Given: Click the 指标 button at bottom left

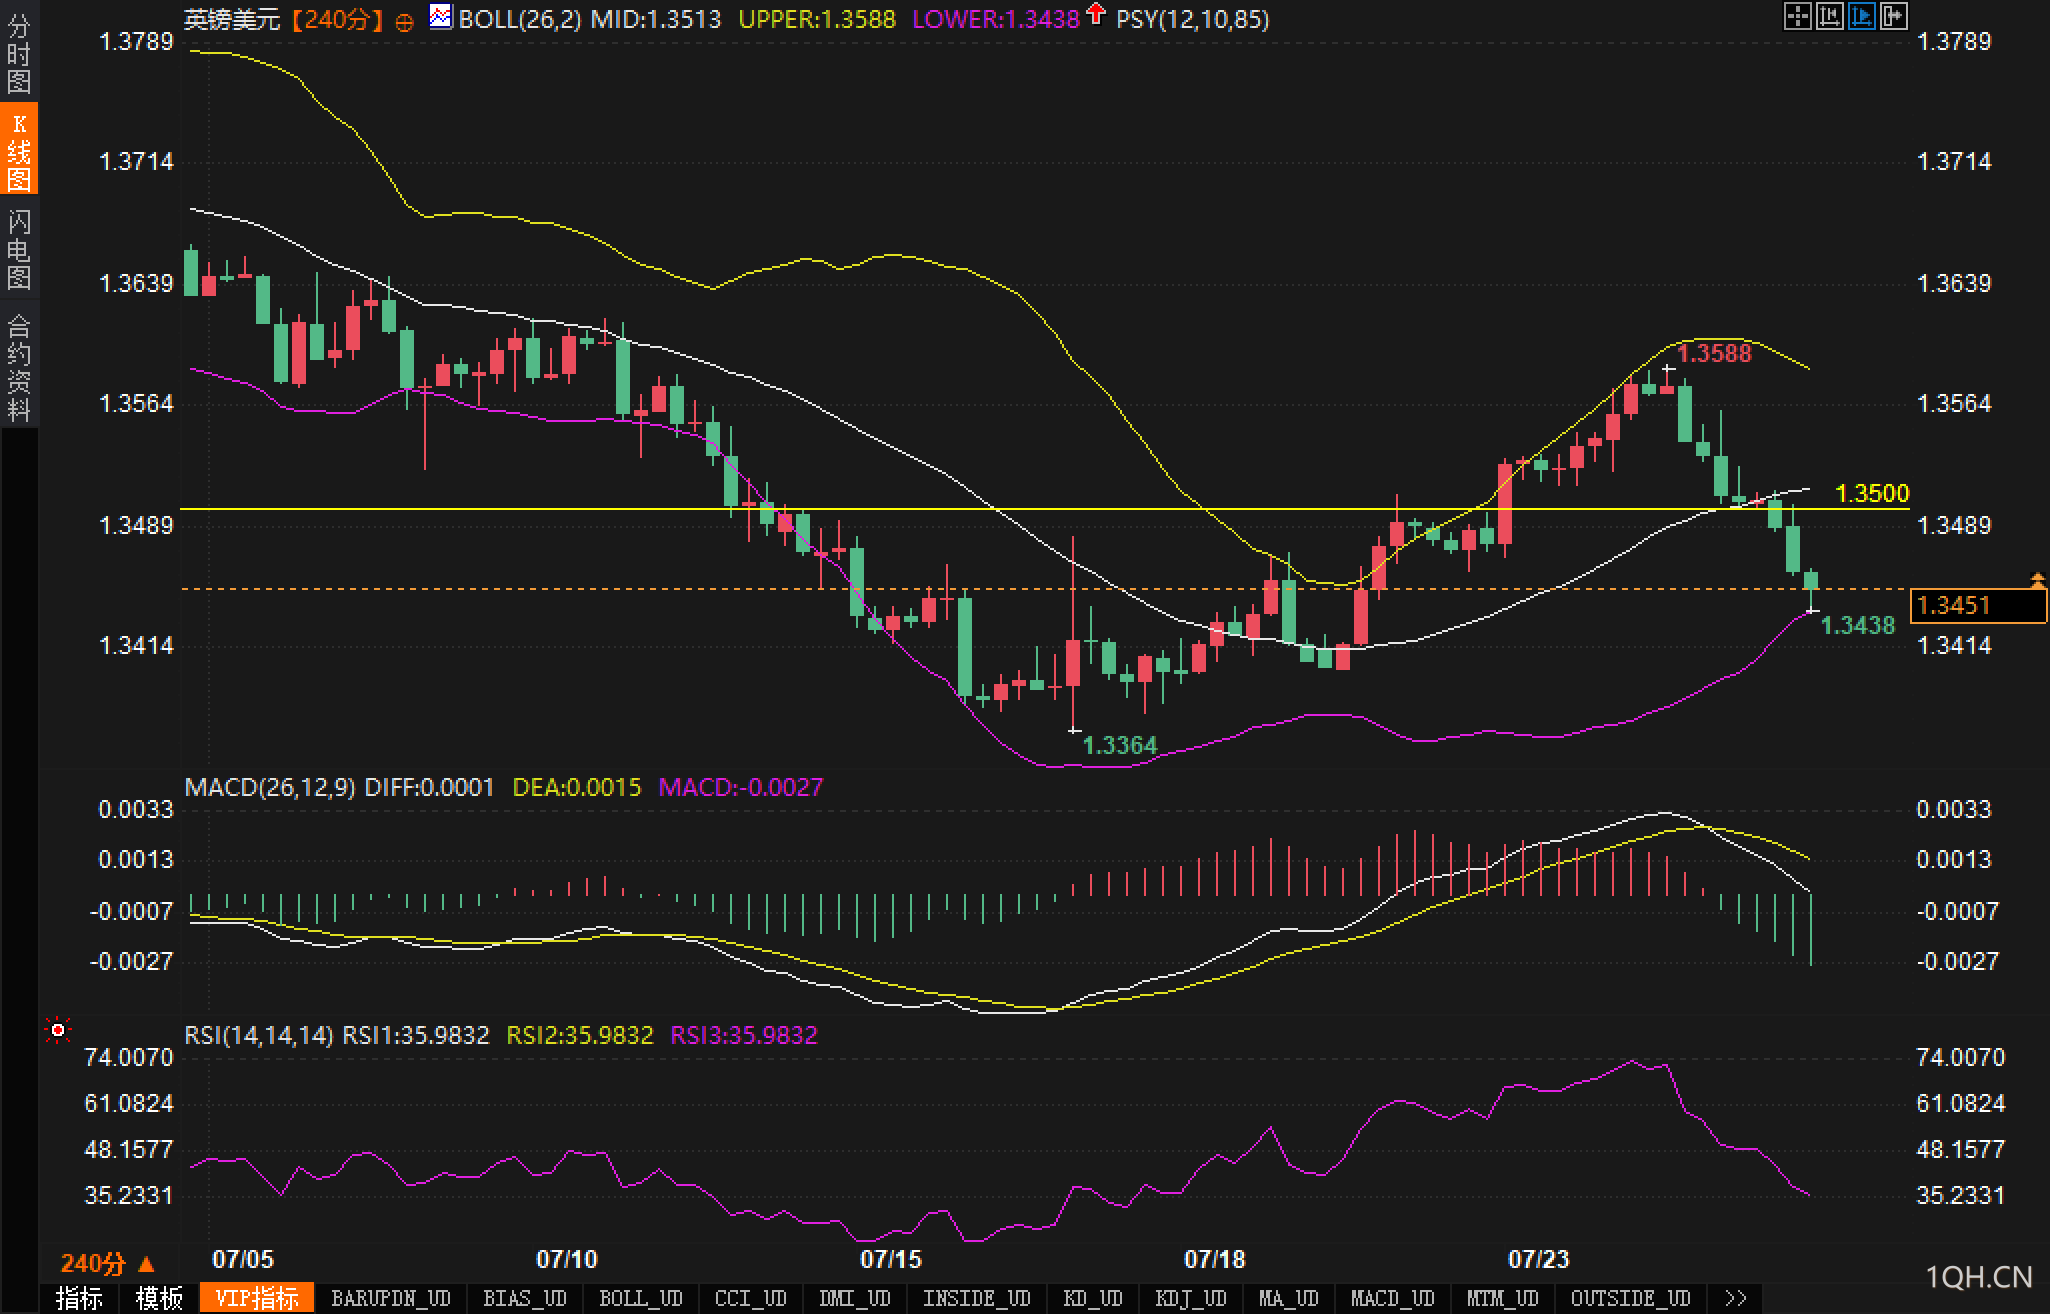Looking at the screenshot, I should tap(79, 1298).
